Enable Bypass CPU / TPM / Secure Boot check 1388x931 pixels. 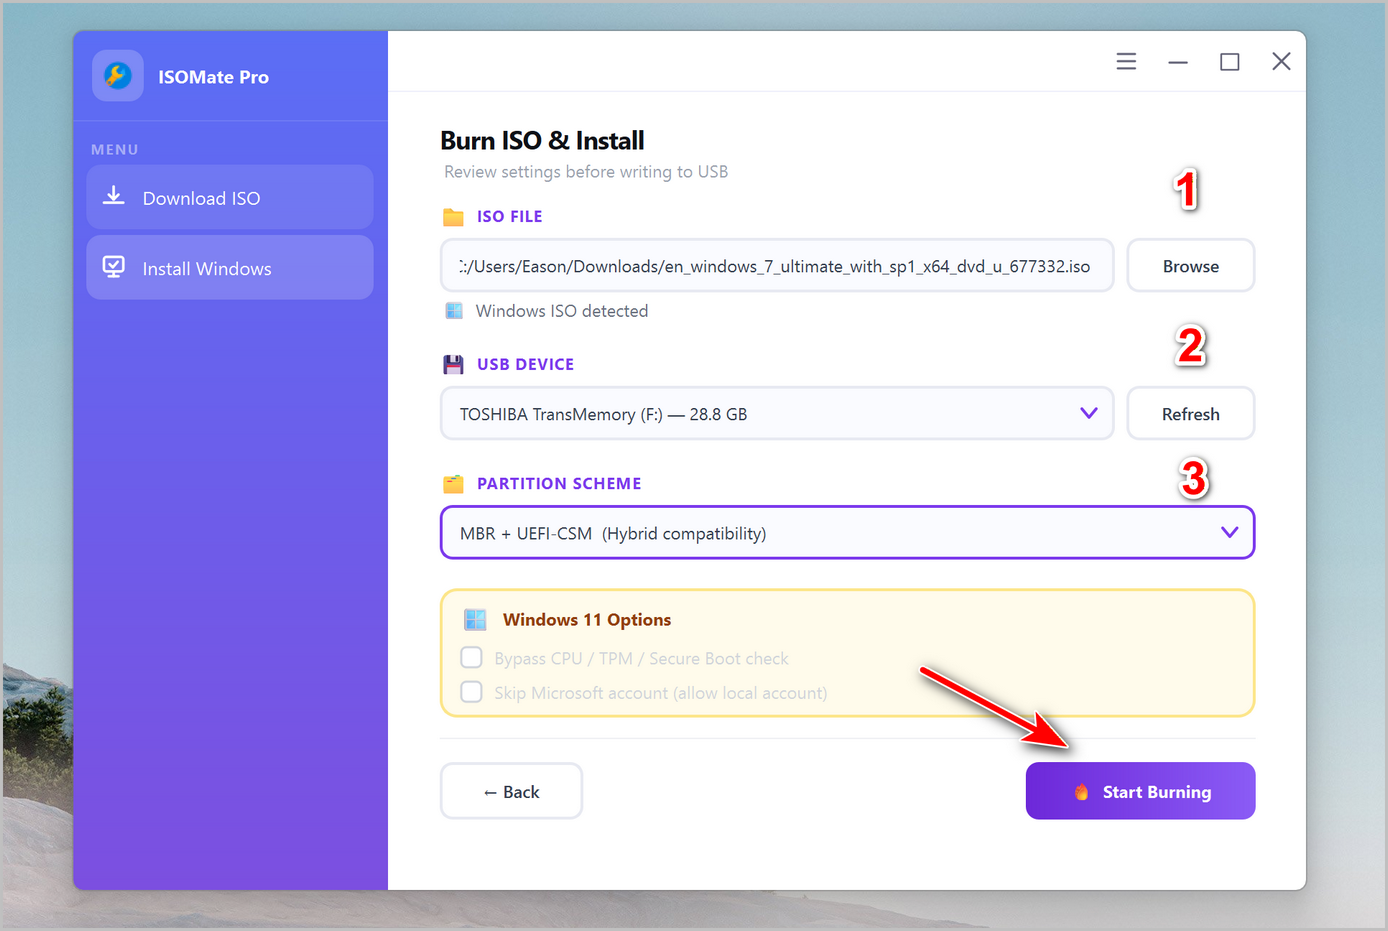click(471, 658)
